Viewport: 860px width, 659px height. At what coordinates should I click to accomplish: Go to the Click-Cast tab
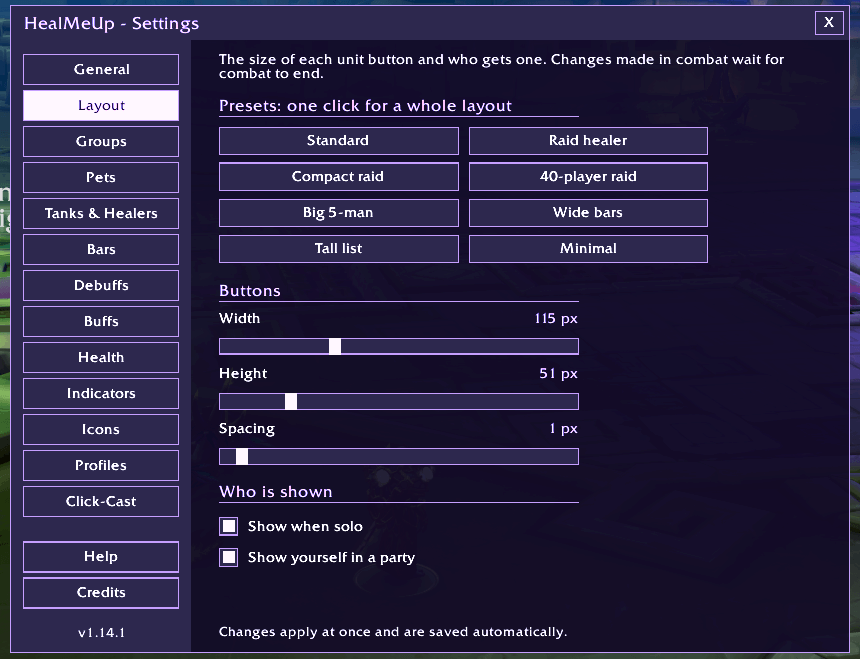(101, 502)
